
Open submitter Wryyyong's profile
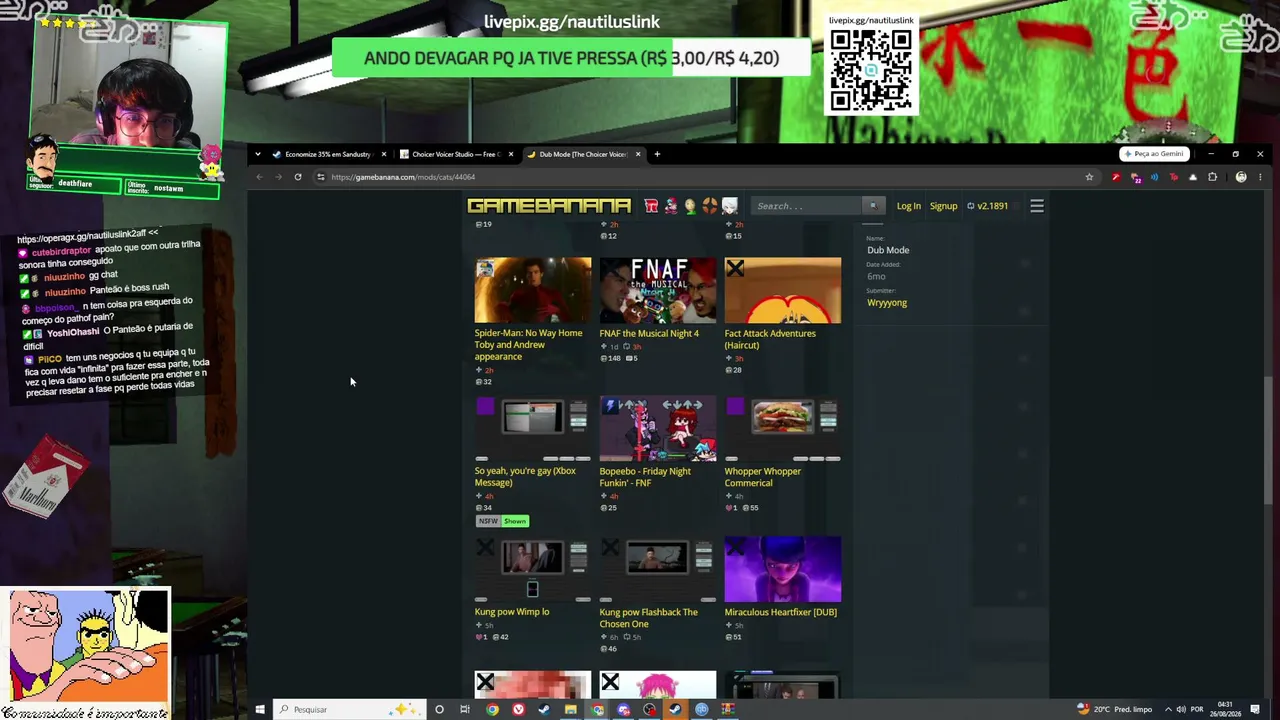tap(887, 303)
